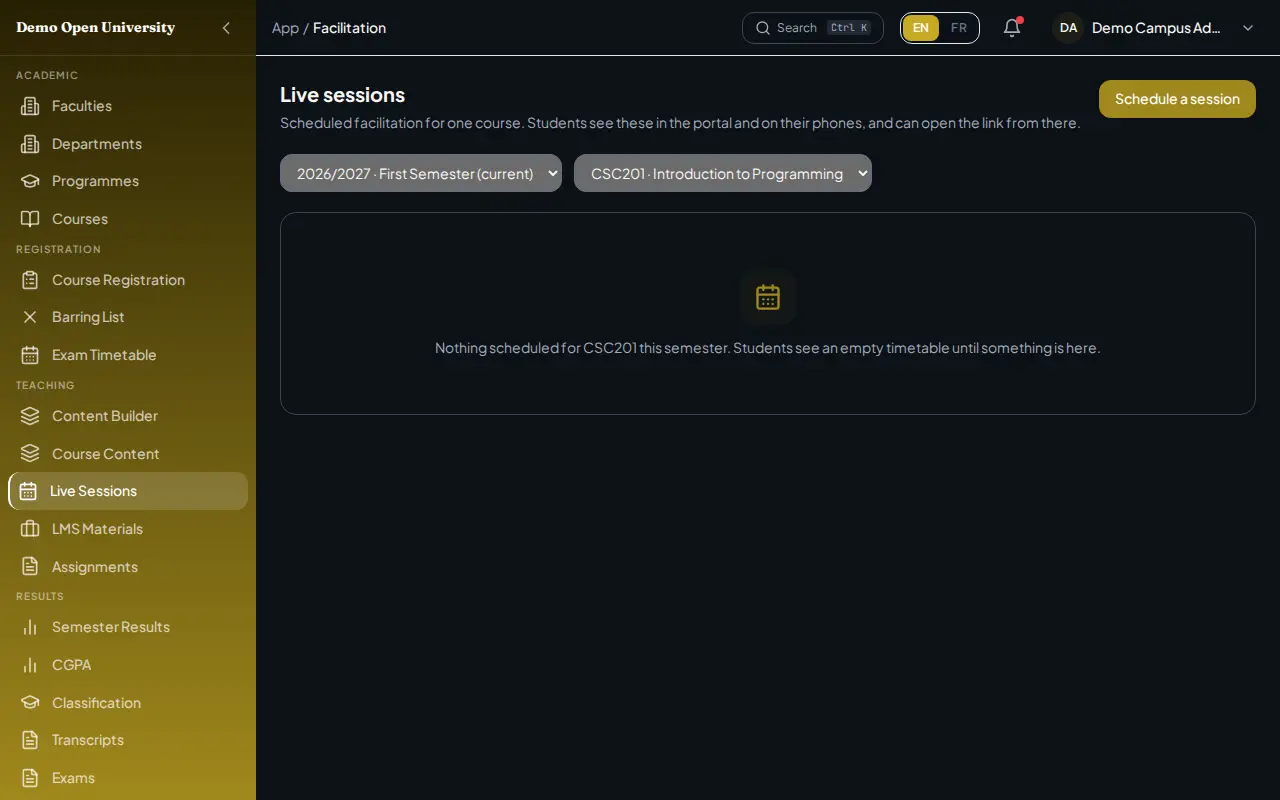
Task: Collapse the sidebar with the chevron arrow
Action: 226,28
